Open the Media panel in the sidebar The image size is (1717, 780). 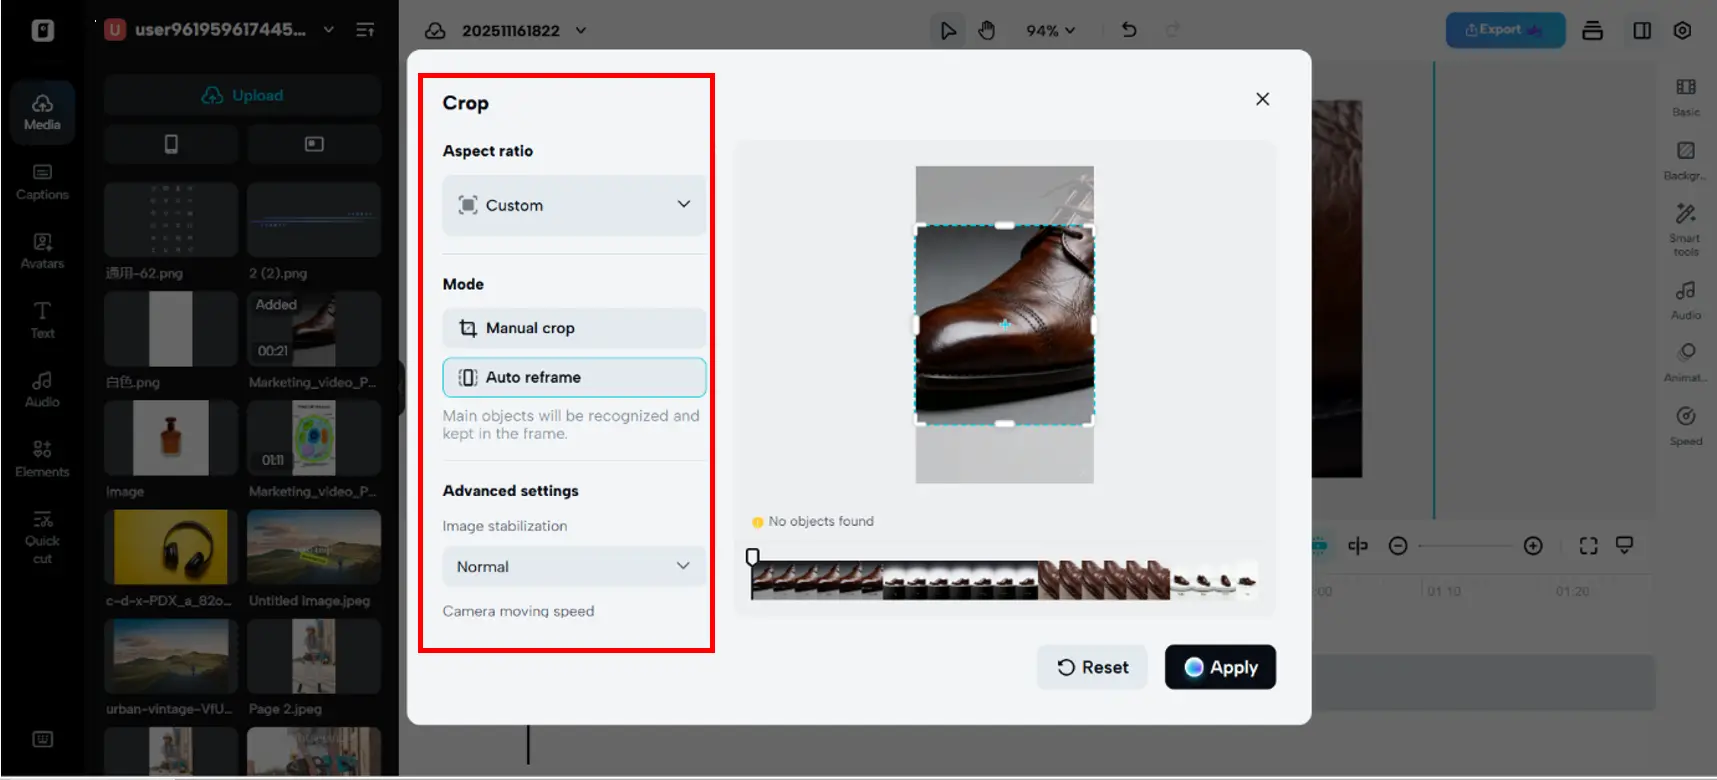click(42, 111)
